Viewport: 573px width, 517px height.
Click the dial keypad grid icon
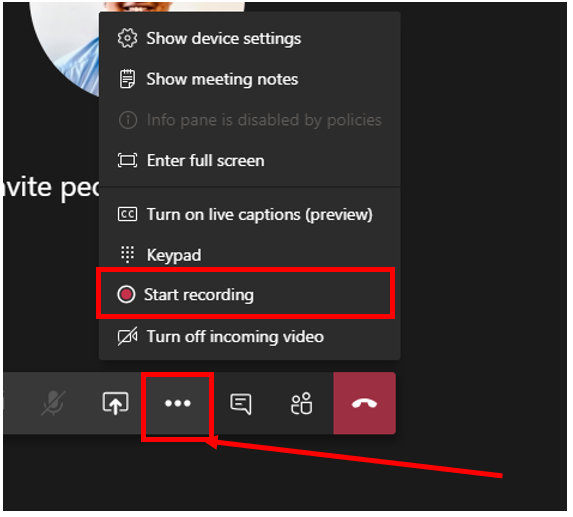click(127, 254)
